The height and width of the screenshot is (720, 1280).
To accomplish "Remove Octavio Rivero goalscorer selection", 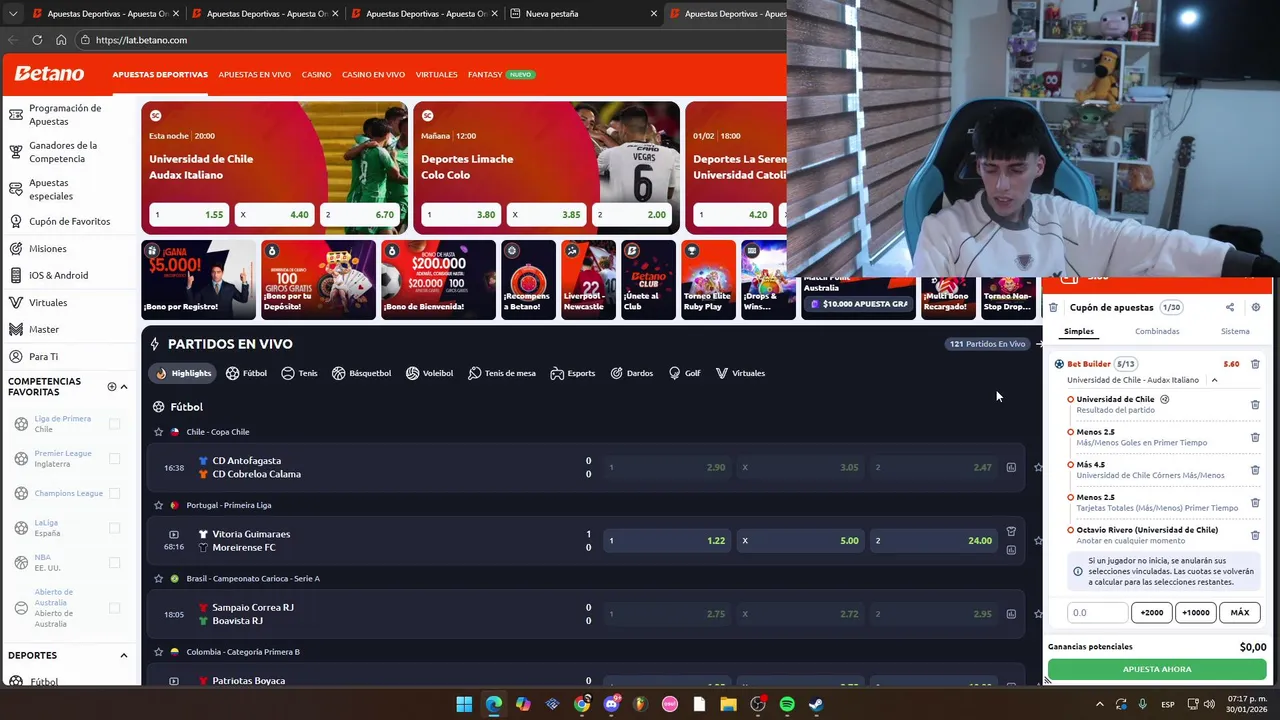I will click(1256, 535).
